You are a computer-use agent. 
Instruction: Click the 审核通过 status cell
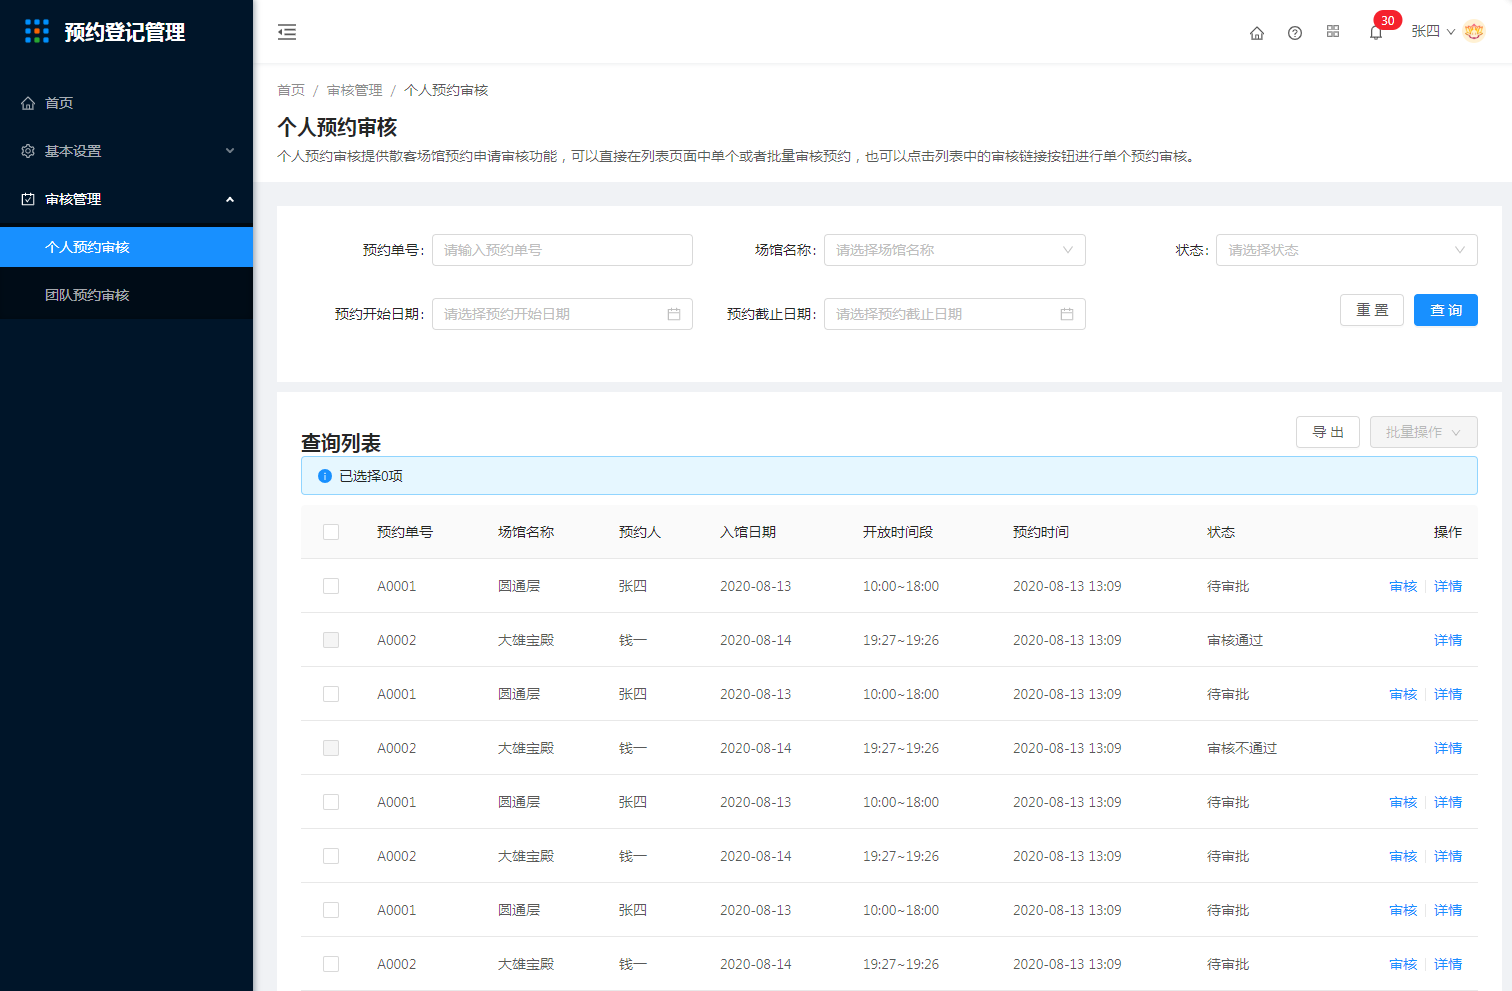pos(1235,640)
